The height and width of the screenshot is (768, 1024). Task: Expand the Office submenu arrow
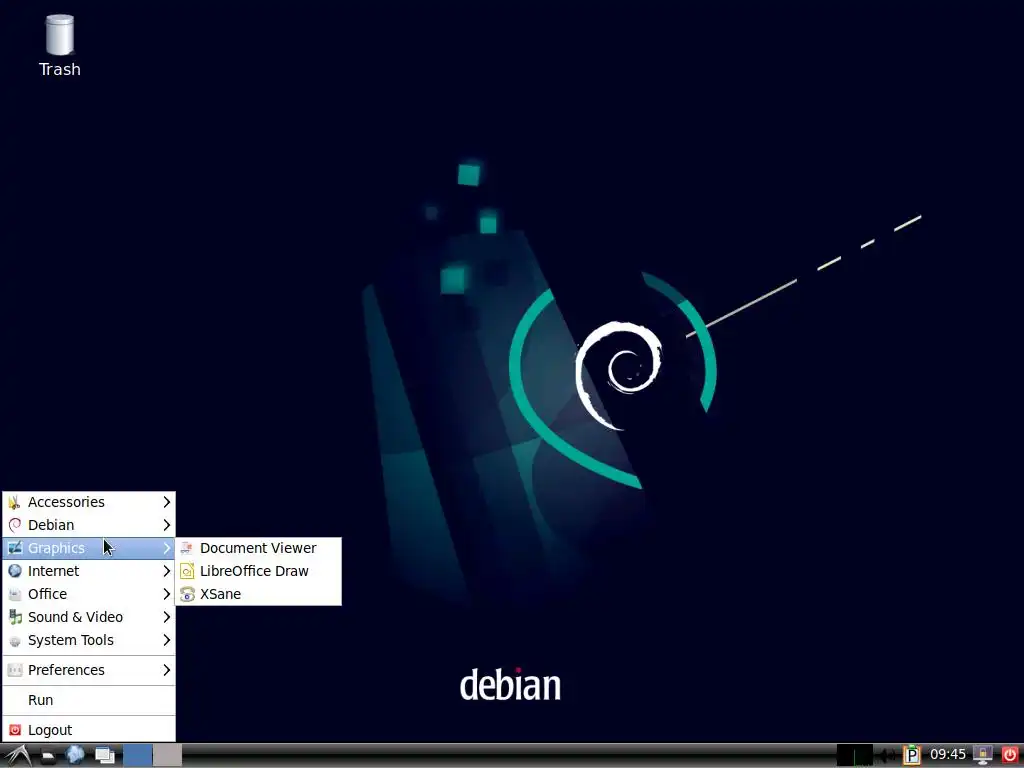167,594
